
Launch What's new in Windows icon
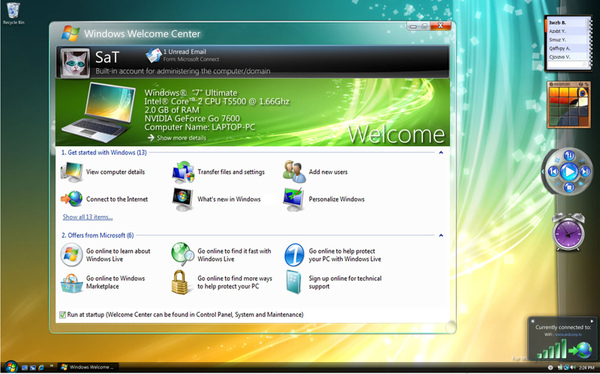[183, 199]
